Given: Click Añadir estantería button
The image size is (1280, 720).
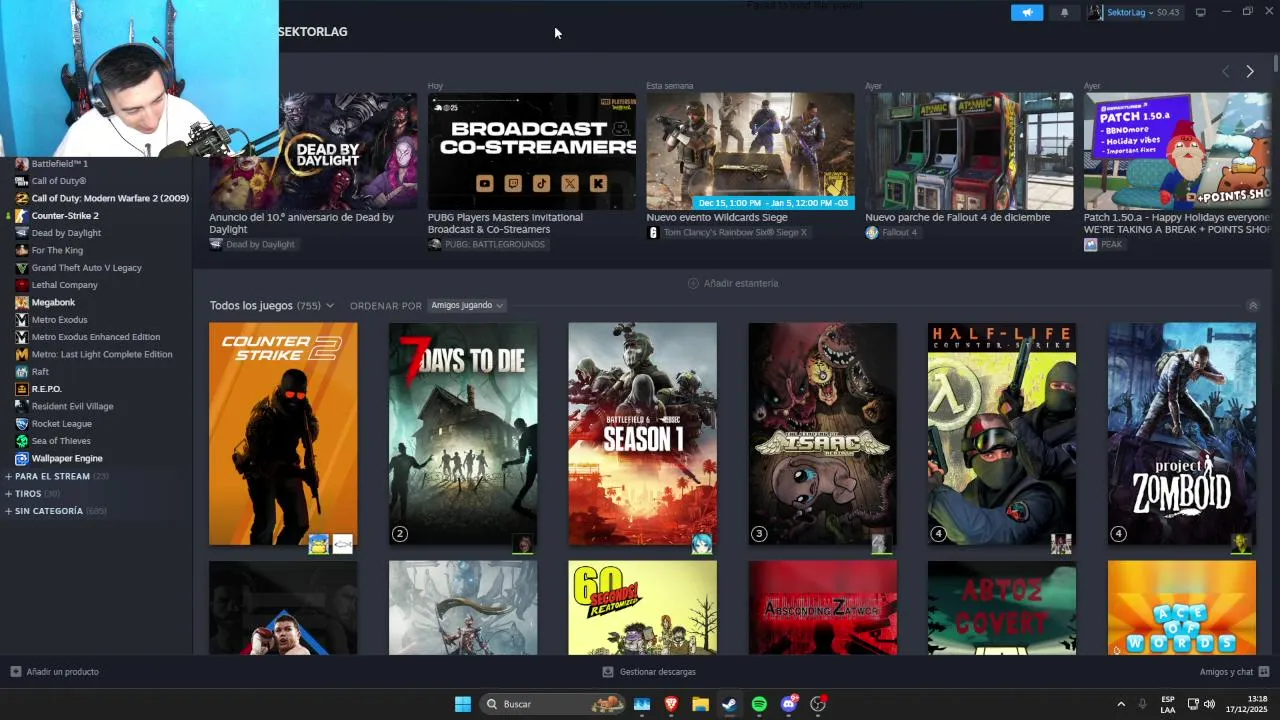Looking at the screenshot, I should pos(733,283).
